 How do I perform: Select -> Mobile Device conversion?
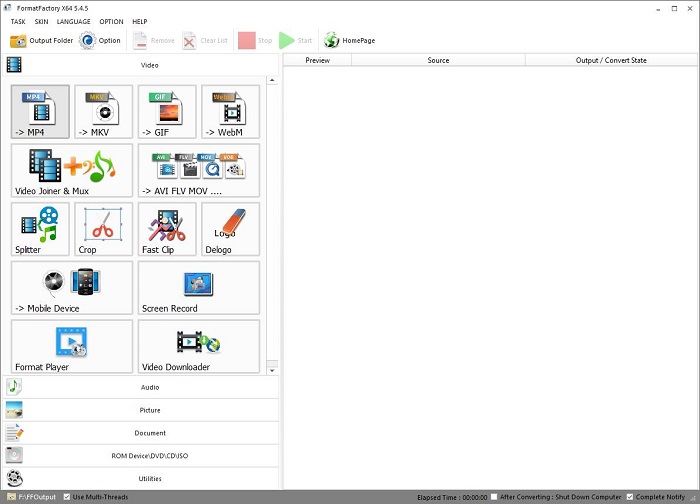click(x=72, y=287)
